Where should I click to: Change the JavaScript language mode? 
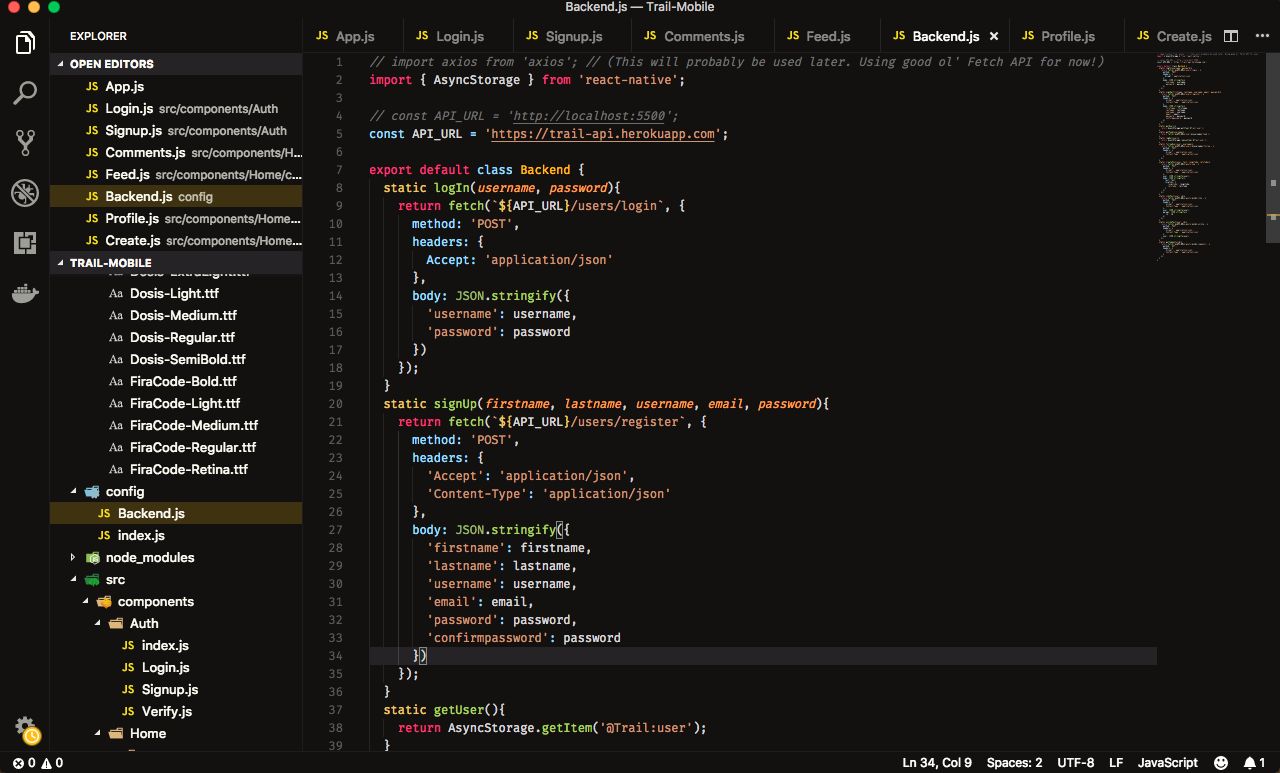click(1167, 763)
